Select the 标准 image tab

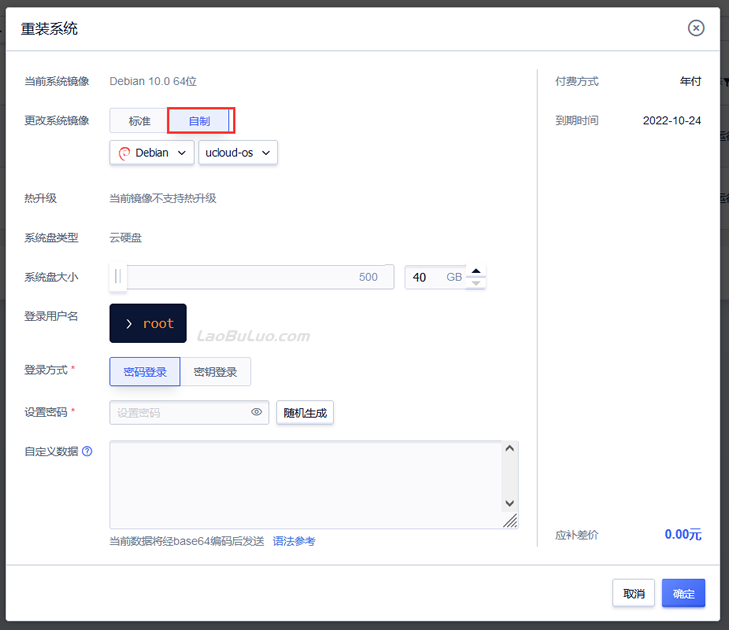[139, 121]
